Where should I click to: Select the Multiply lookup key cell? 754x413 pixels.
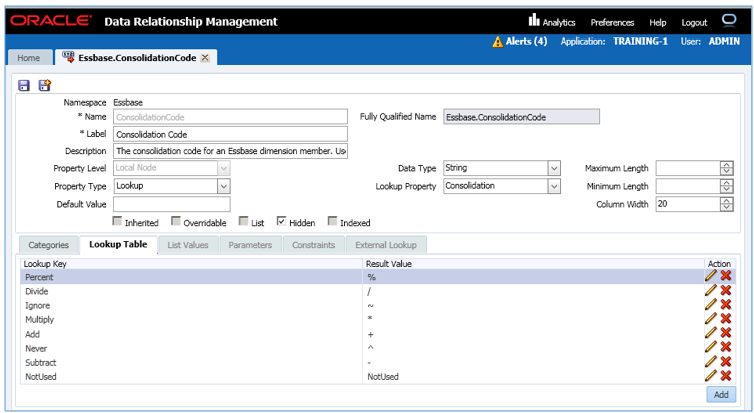[x=191, y=320]
